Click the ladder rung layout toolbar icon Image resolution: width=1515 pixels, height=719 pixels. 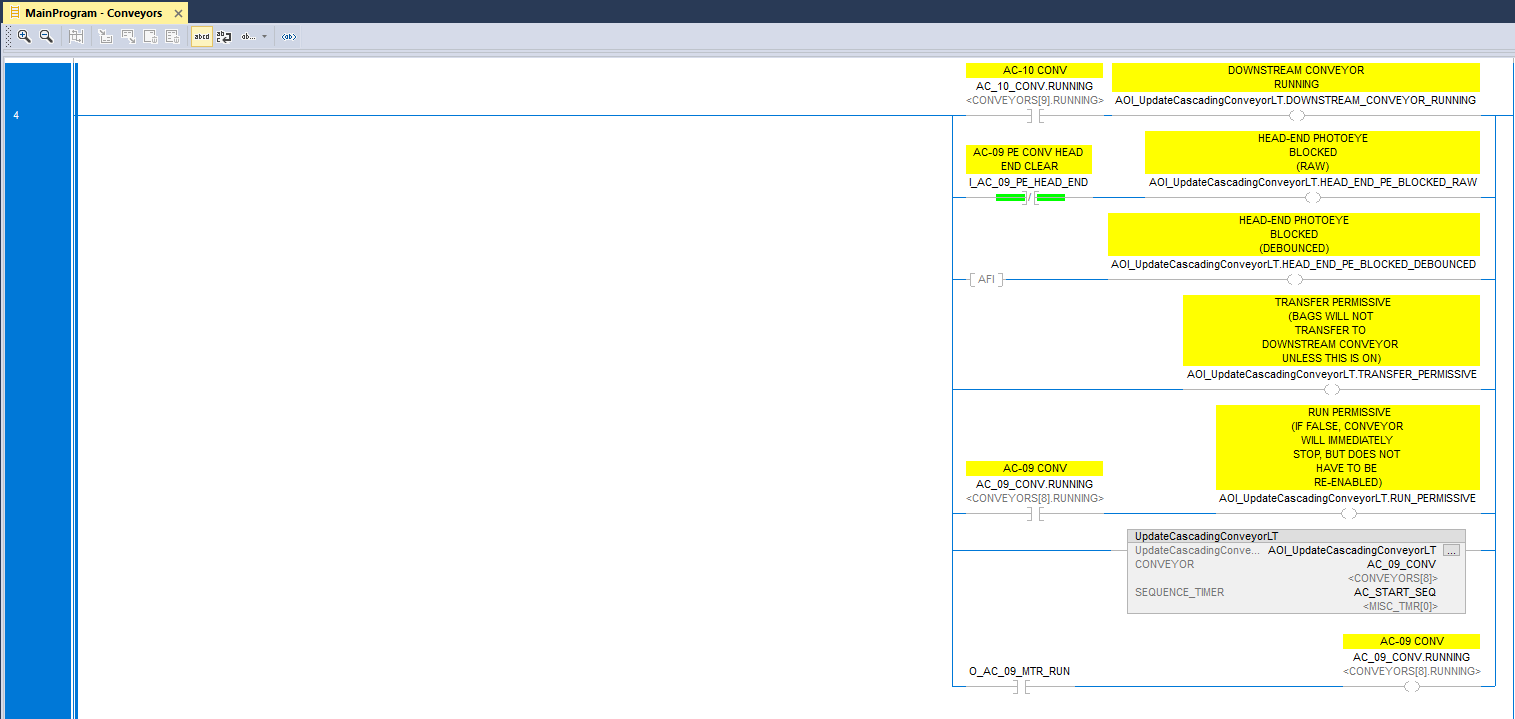click(76, 36)
